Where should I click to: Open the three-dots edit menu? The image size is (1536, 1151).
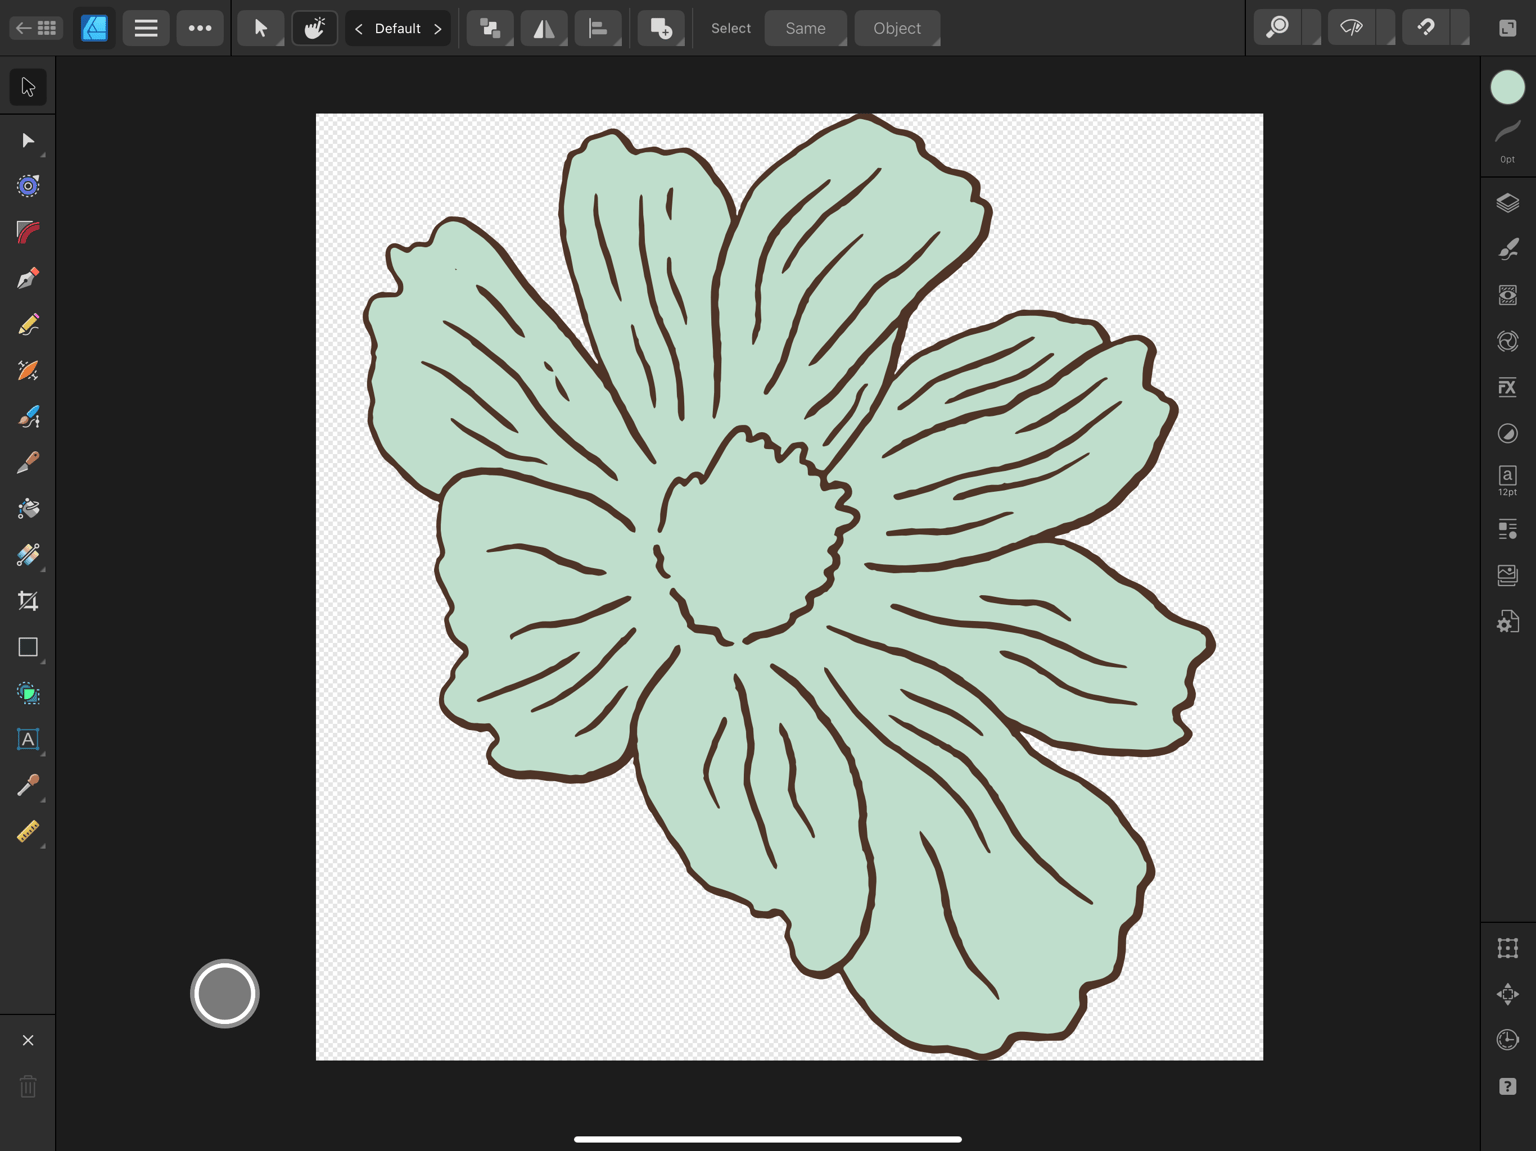pos(200,28)
